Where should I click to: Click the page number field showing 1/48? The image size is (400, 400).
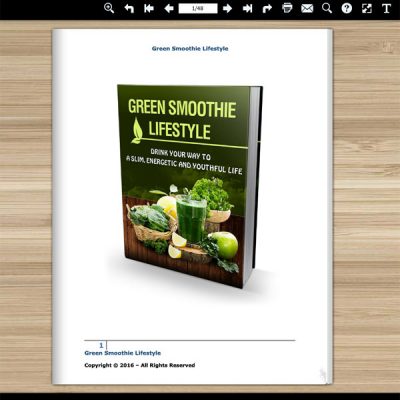pos(198,8)
